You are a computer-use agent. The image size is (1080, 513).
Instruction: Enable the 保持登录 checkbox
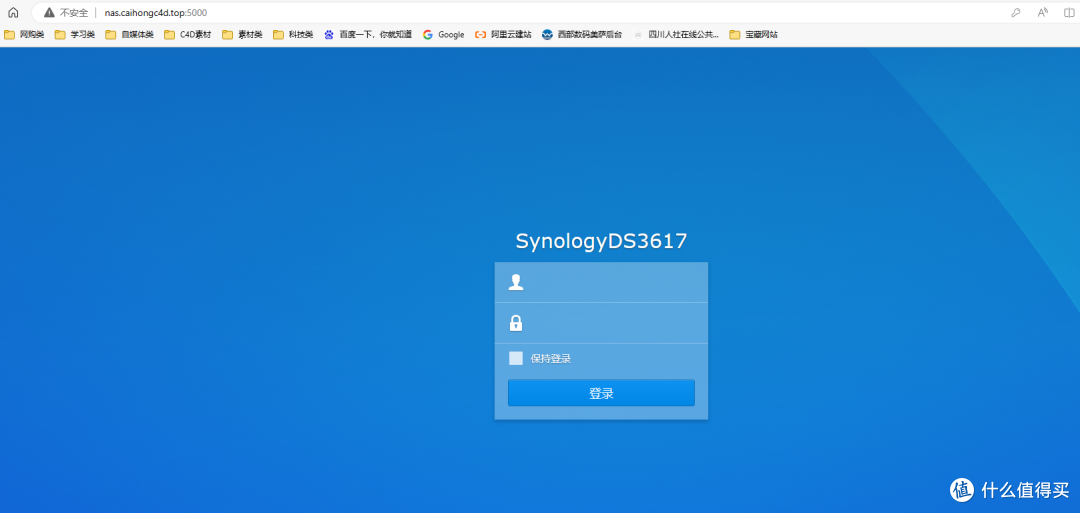click(x=516, y=358)
